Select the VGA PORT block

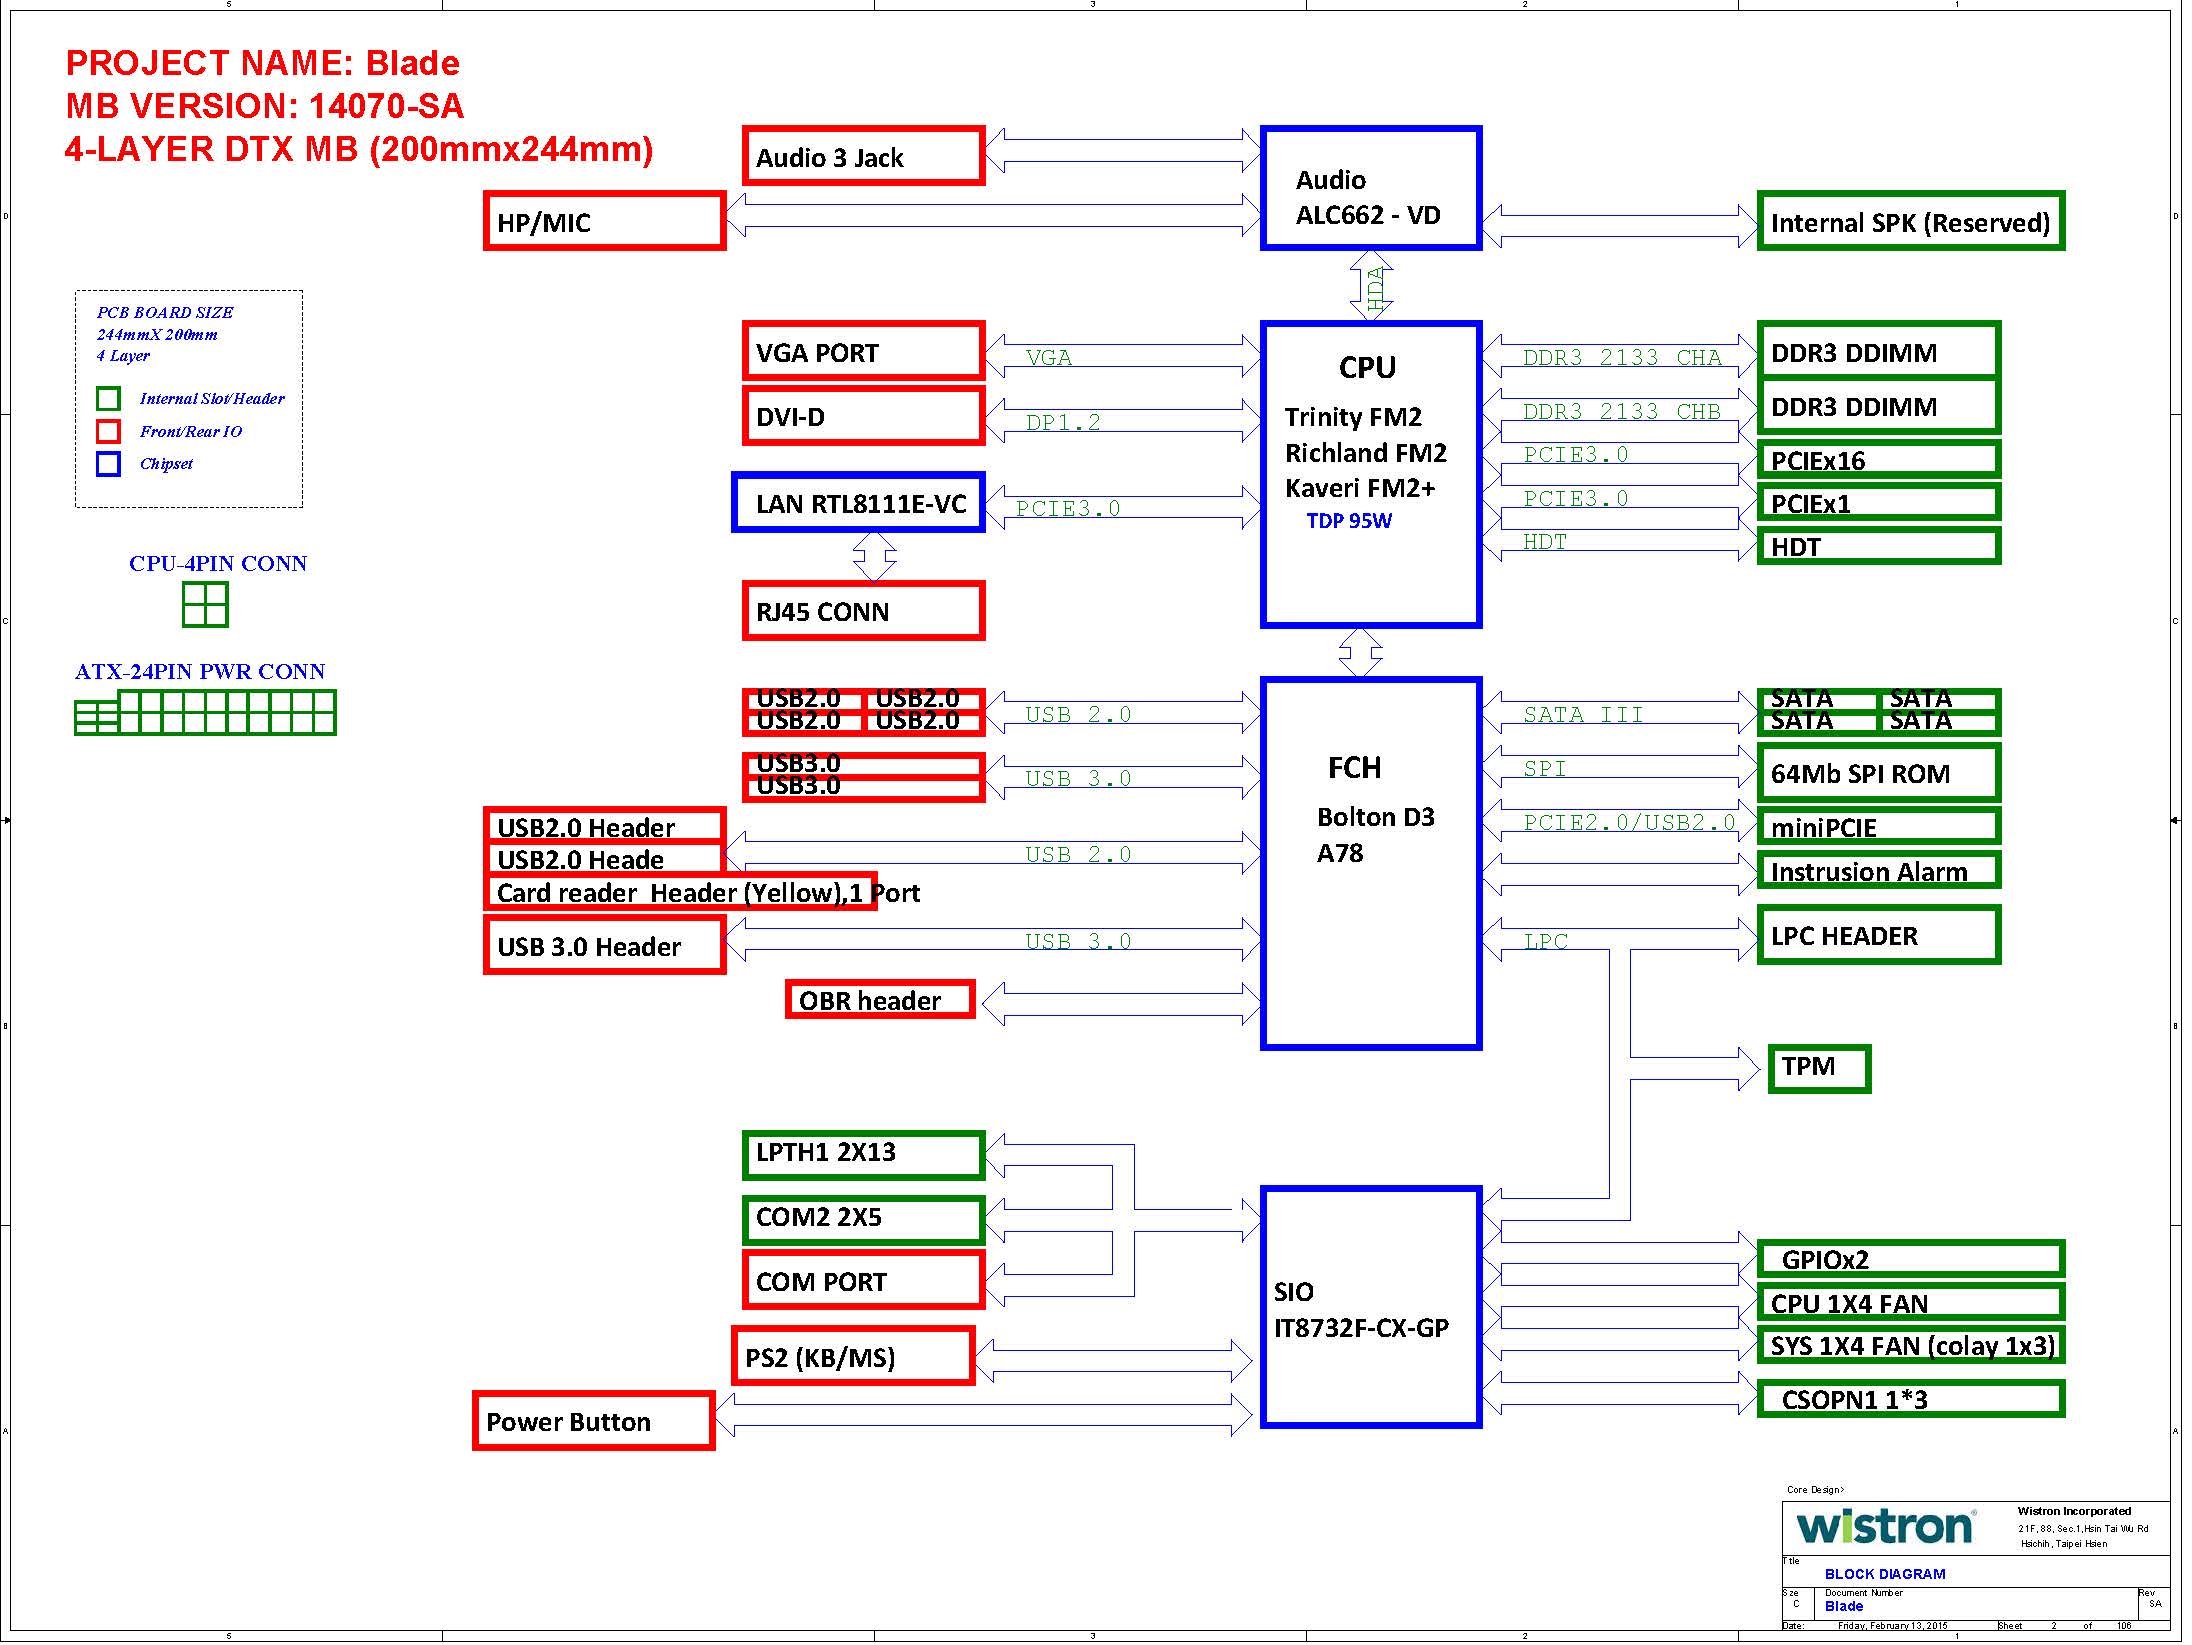click(x=864, y=351)
